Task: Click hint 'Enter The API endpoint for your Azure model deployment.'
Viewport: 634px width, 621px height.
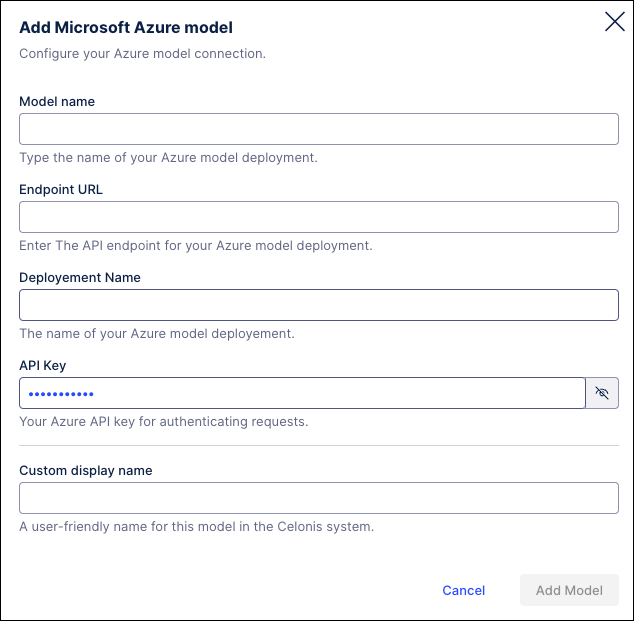Action: [x=196, y=246]
